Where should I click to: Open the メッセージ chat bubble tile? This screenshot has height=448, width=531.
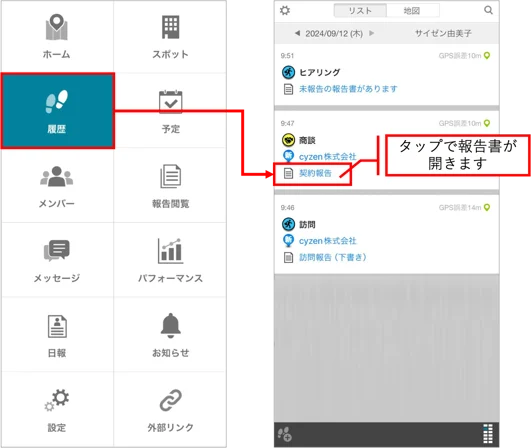57,260
